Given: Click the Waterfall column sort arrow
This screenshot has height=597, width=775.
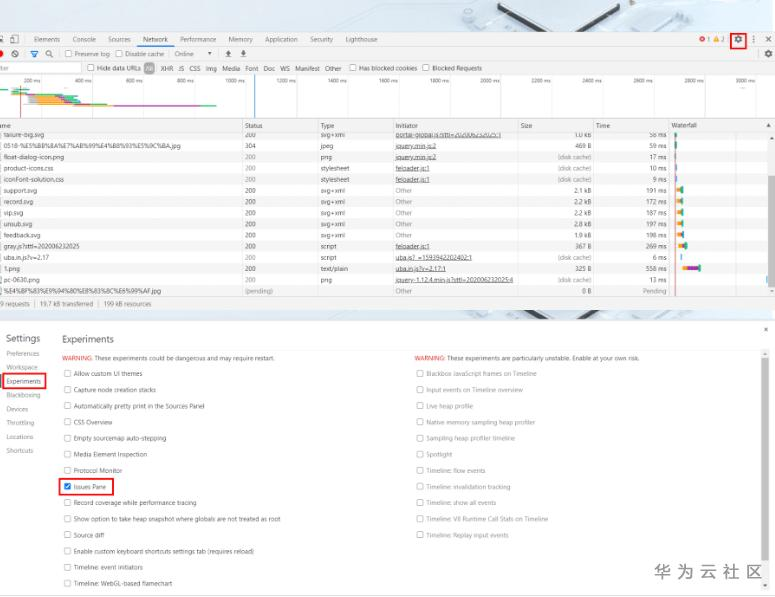Looking at the screenshot, I should pyautogui.click(x=768, y=126).
